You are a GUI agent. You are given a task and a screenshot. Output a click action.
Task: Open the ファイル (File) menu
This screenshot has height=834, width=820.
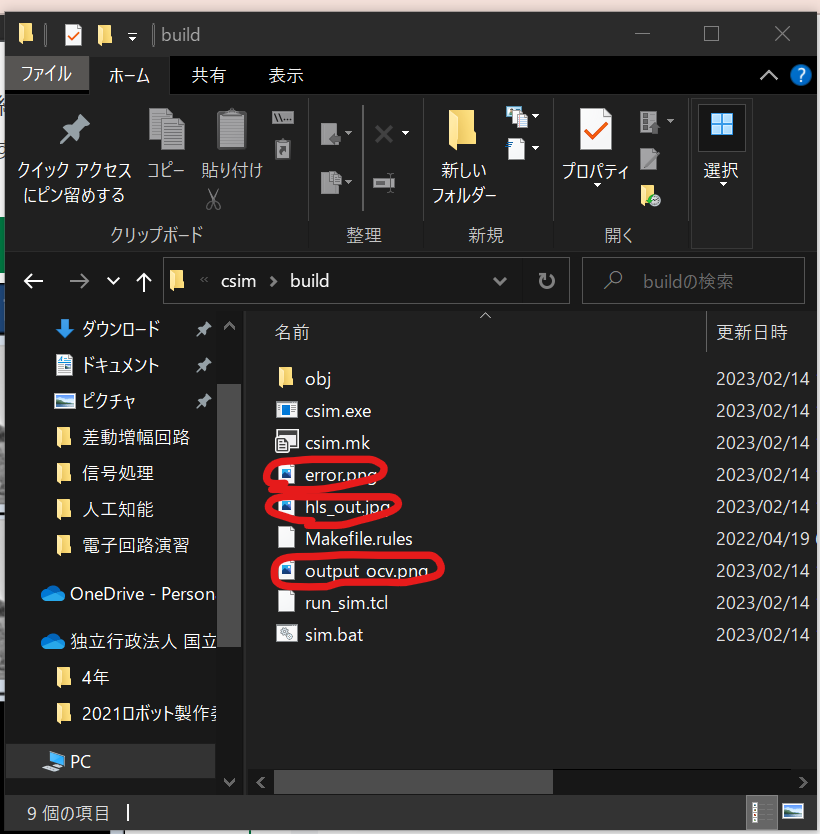click(x=46, y=75)
